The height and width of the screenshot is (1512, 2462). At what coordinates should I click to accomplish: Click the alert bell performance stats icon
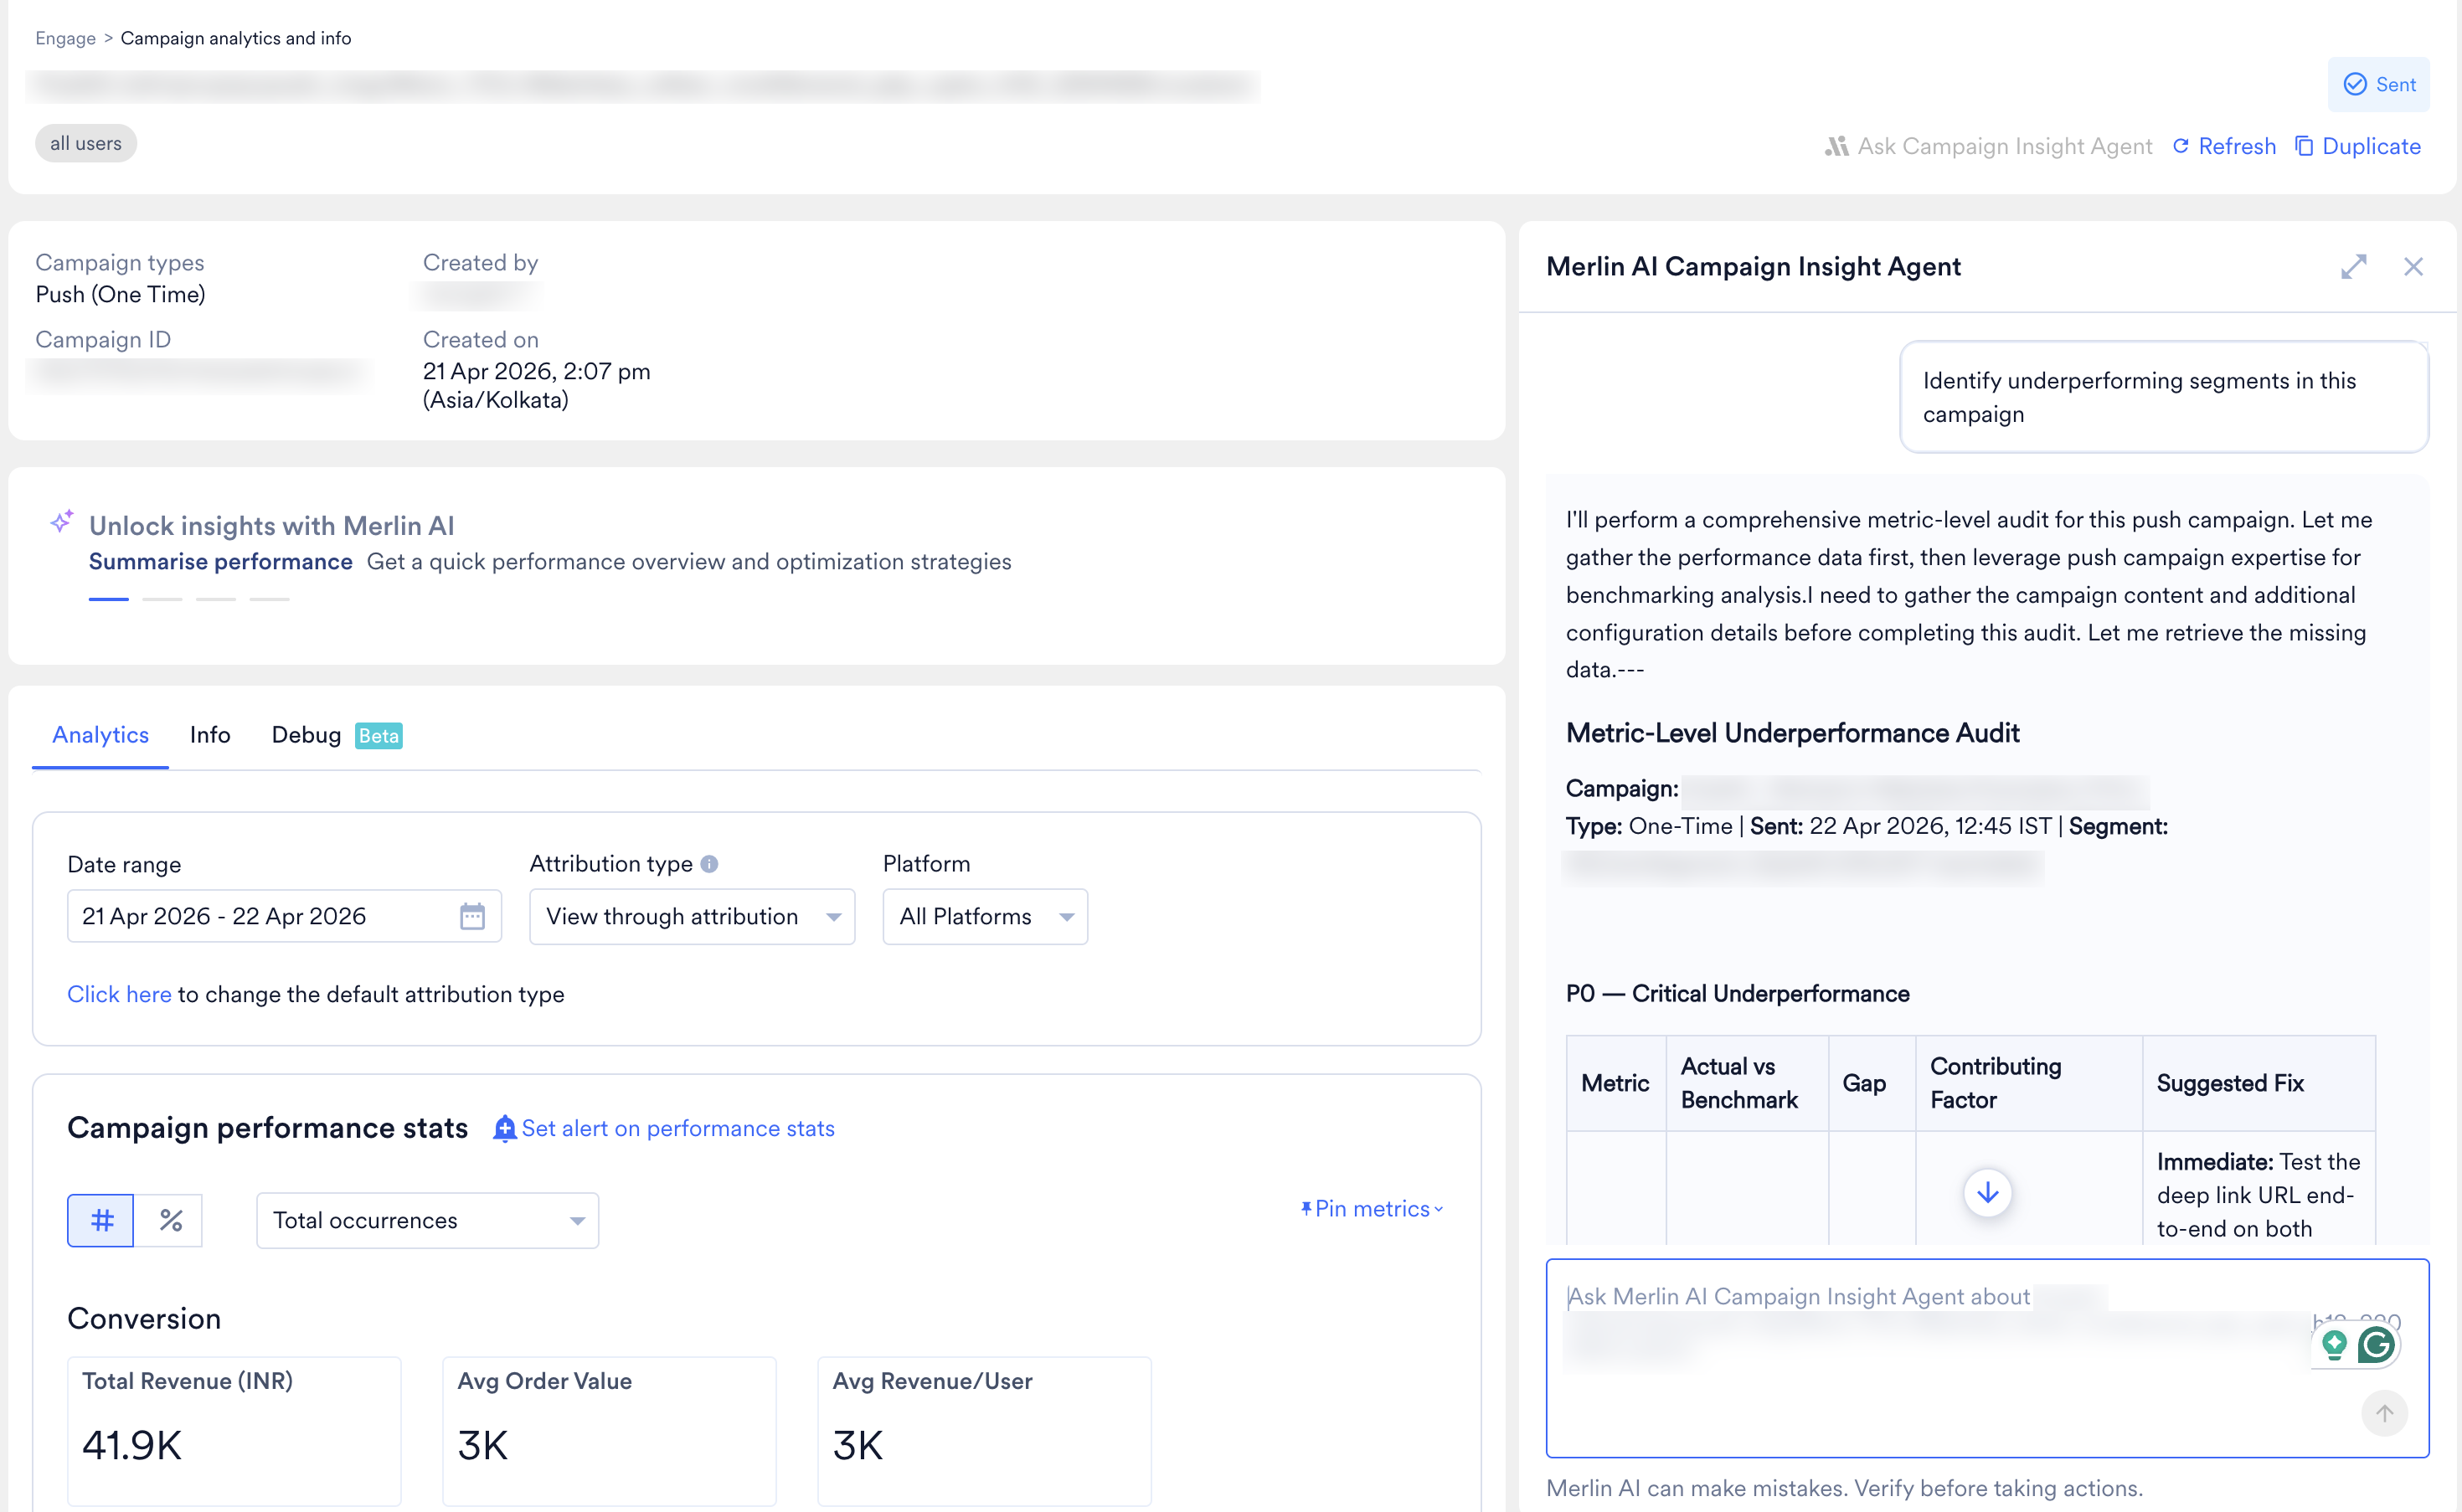tap(505, 1128)
